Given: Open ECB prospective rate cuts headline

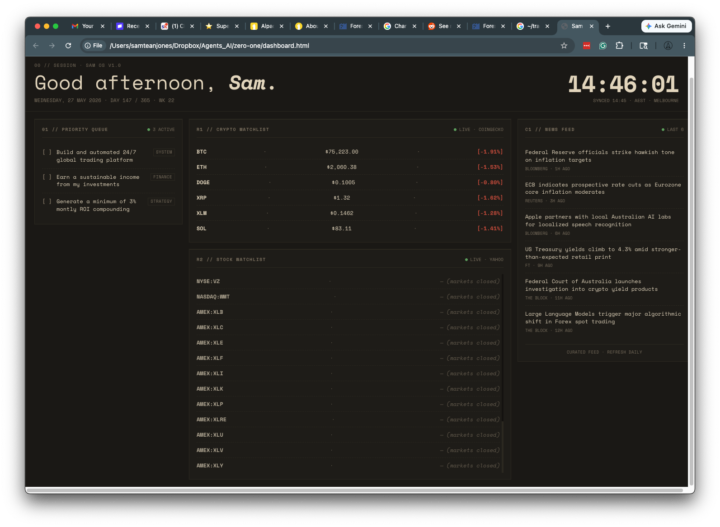Looking at the screenshot, I should [603, 188].
